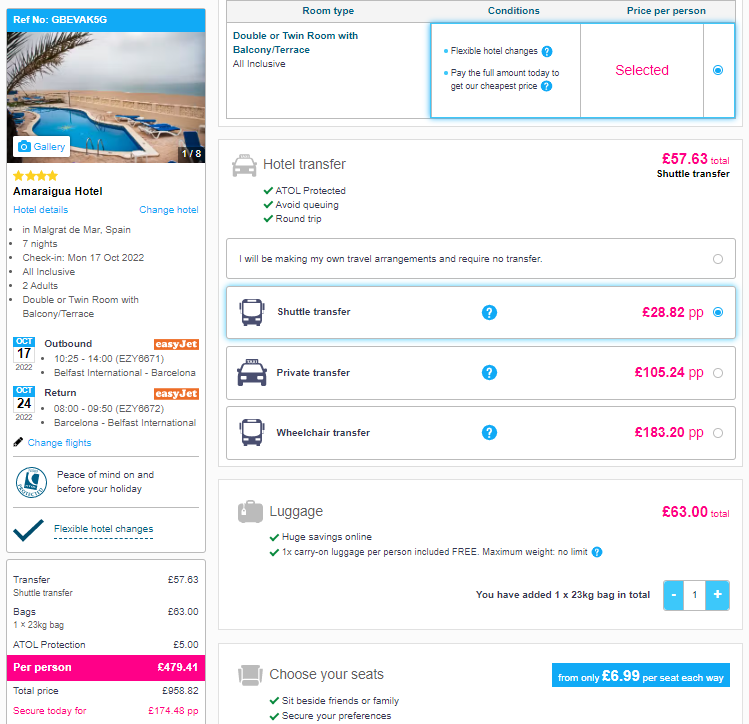749x724 pixels.
Task: Open help for Flexible hotel changes condition
Action: pos(547,51)
